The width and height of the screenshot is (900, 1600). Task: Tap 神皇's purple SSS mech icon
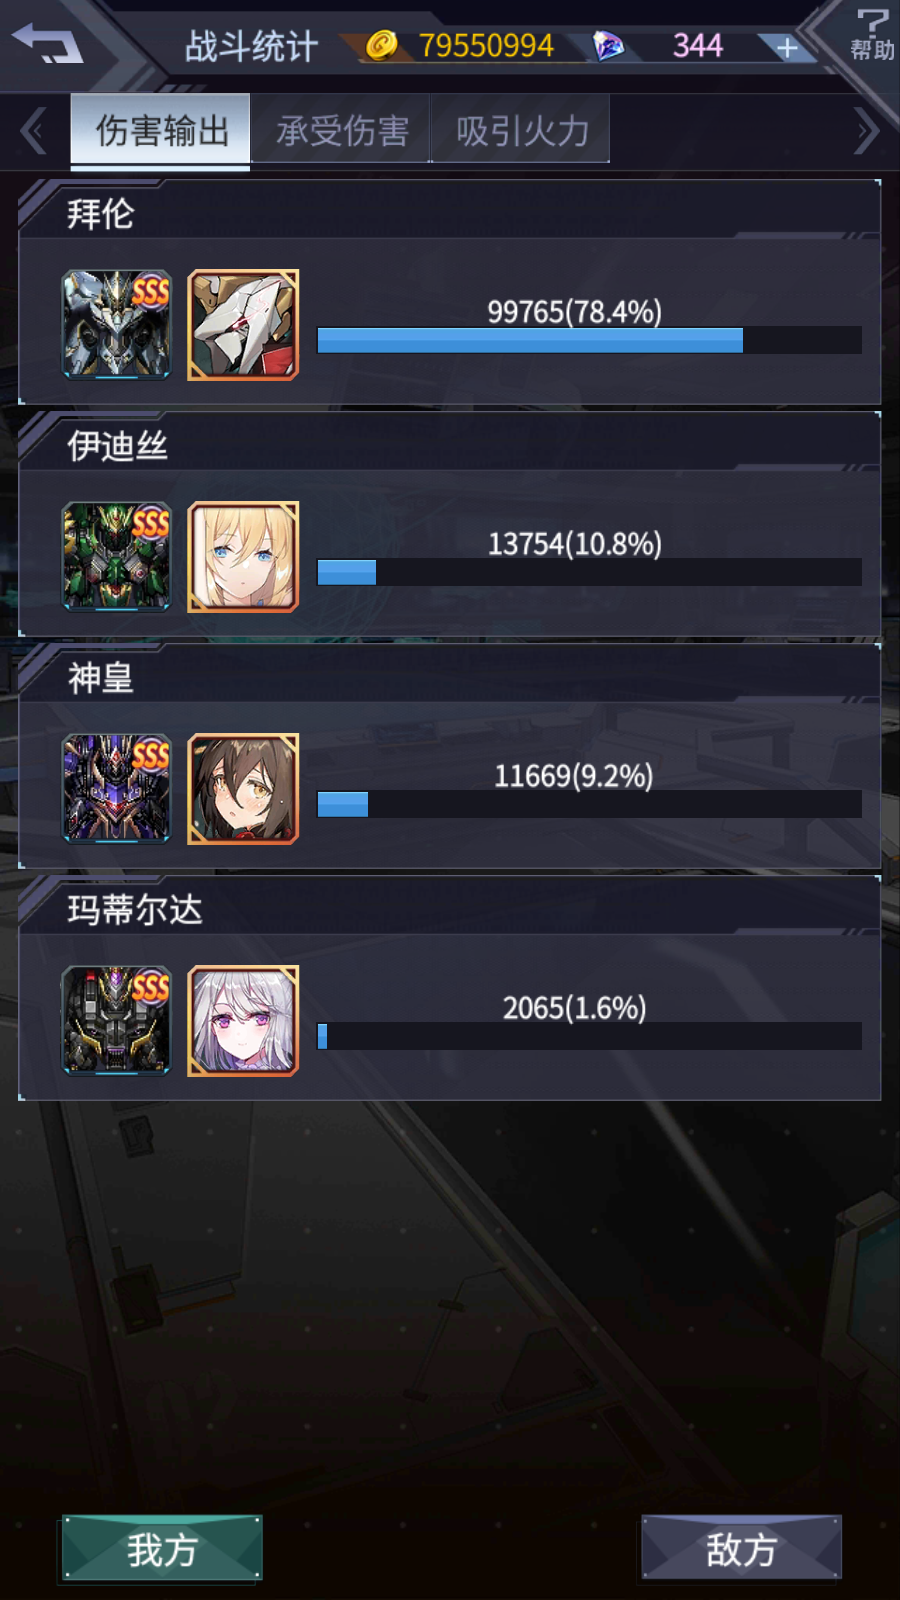117,789
